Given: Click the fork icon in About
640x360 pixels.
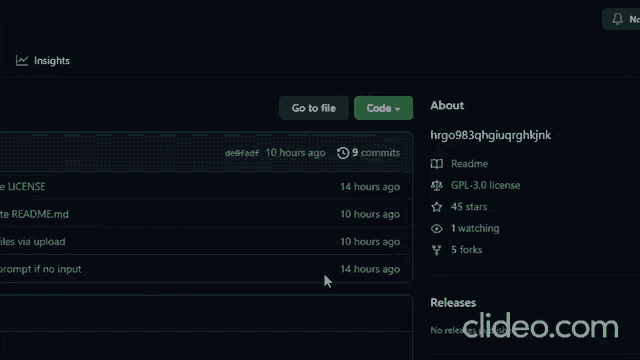Looking at the screenshot, I should [x=437, y=250].
